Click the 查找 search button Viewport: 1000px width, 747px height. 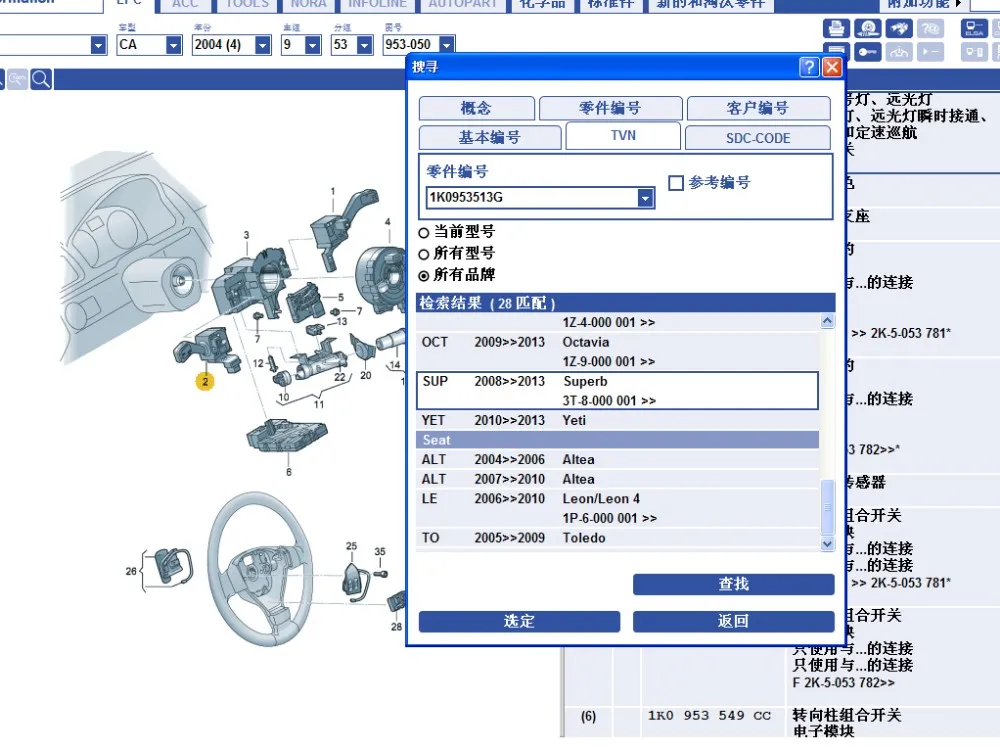(733, 584)
